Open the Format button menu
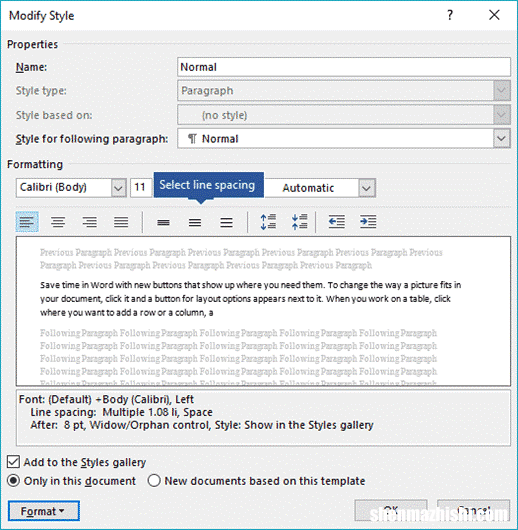 [44, 511]
